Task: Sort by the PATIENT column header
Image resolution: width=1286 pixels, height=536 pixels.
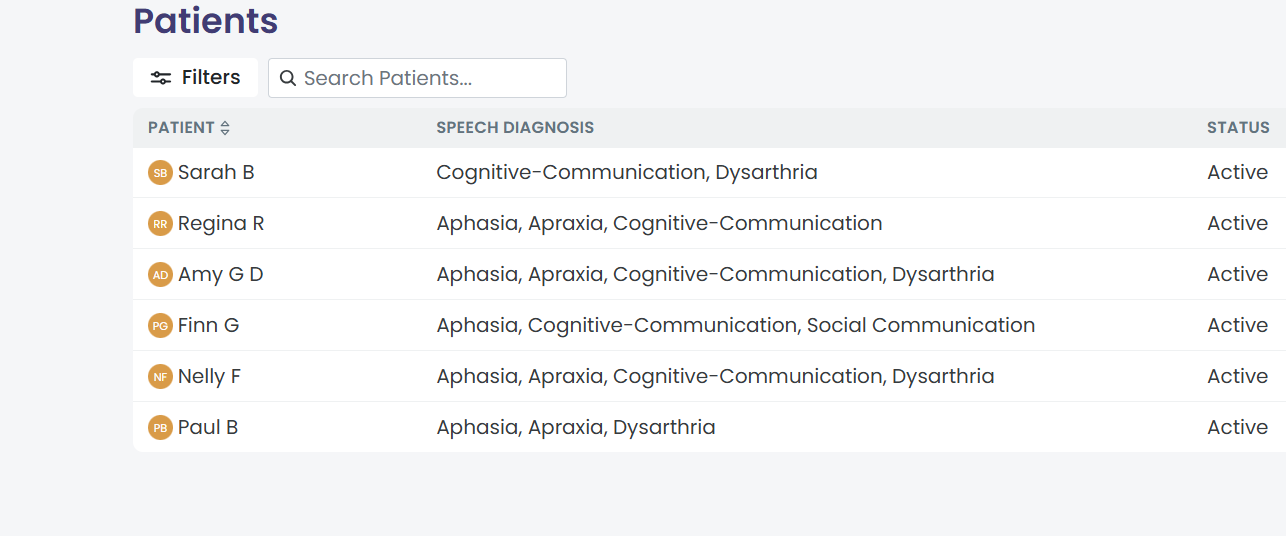Action: pos(181,128)
